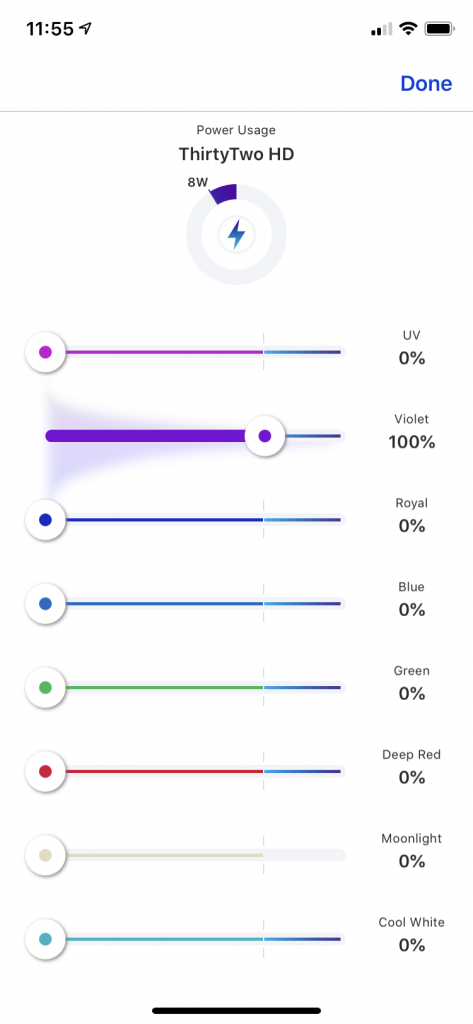The image size is (473, 1024).
Task: Select the Moonlight slider handle
Action: click(x=45, y=856)
